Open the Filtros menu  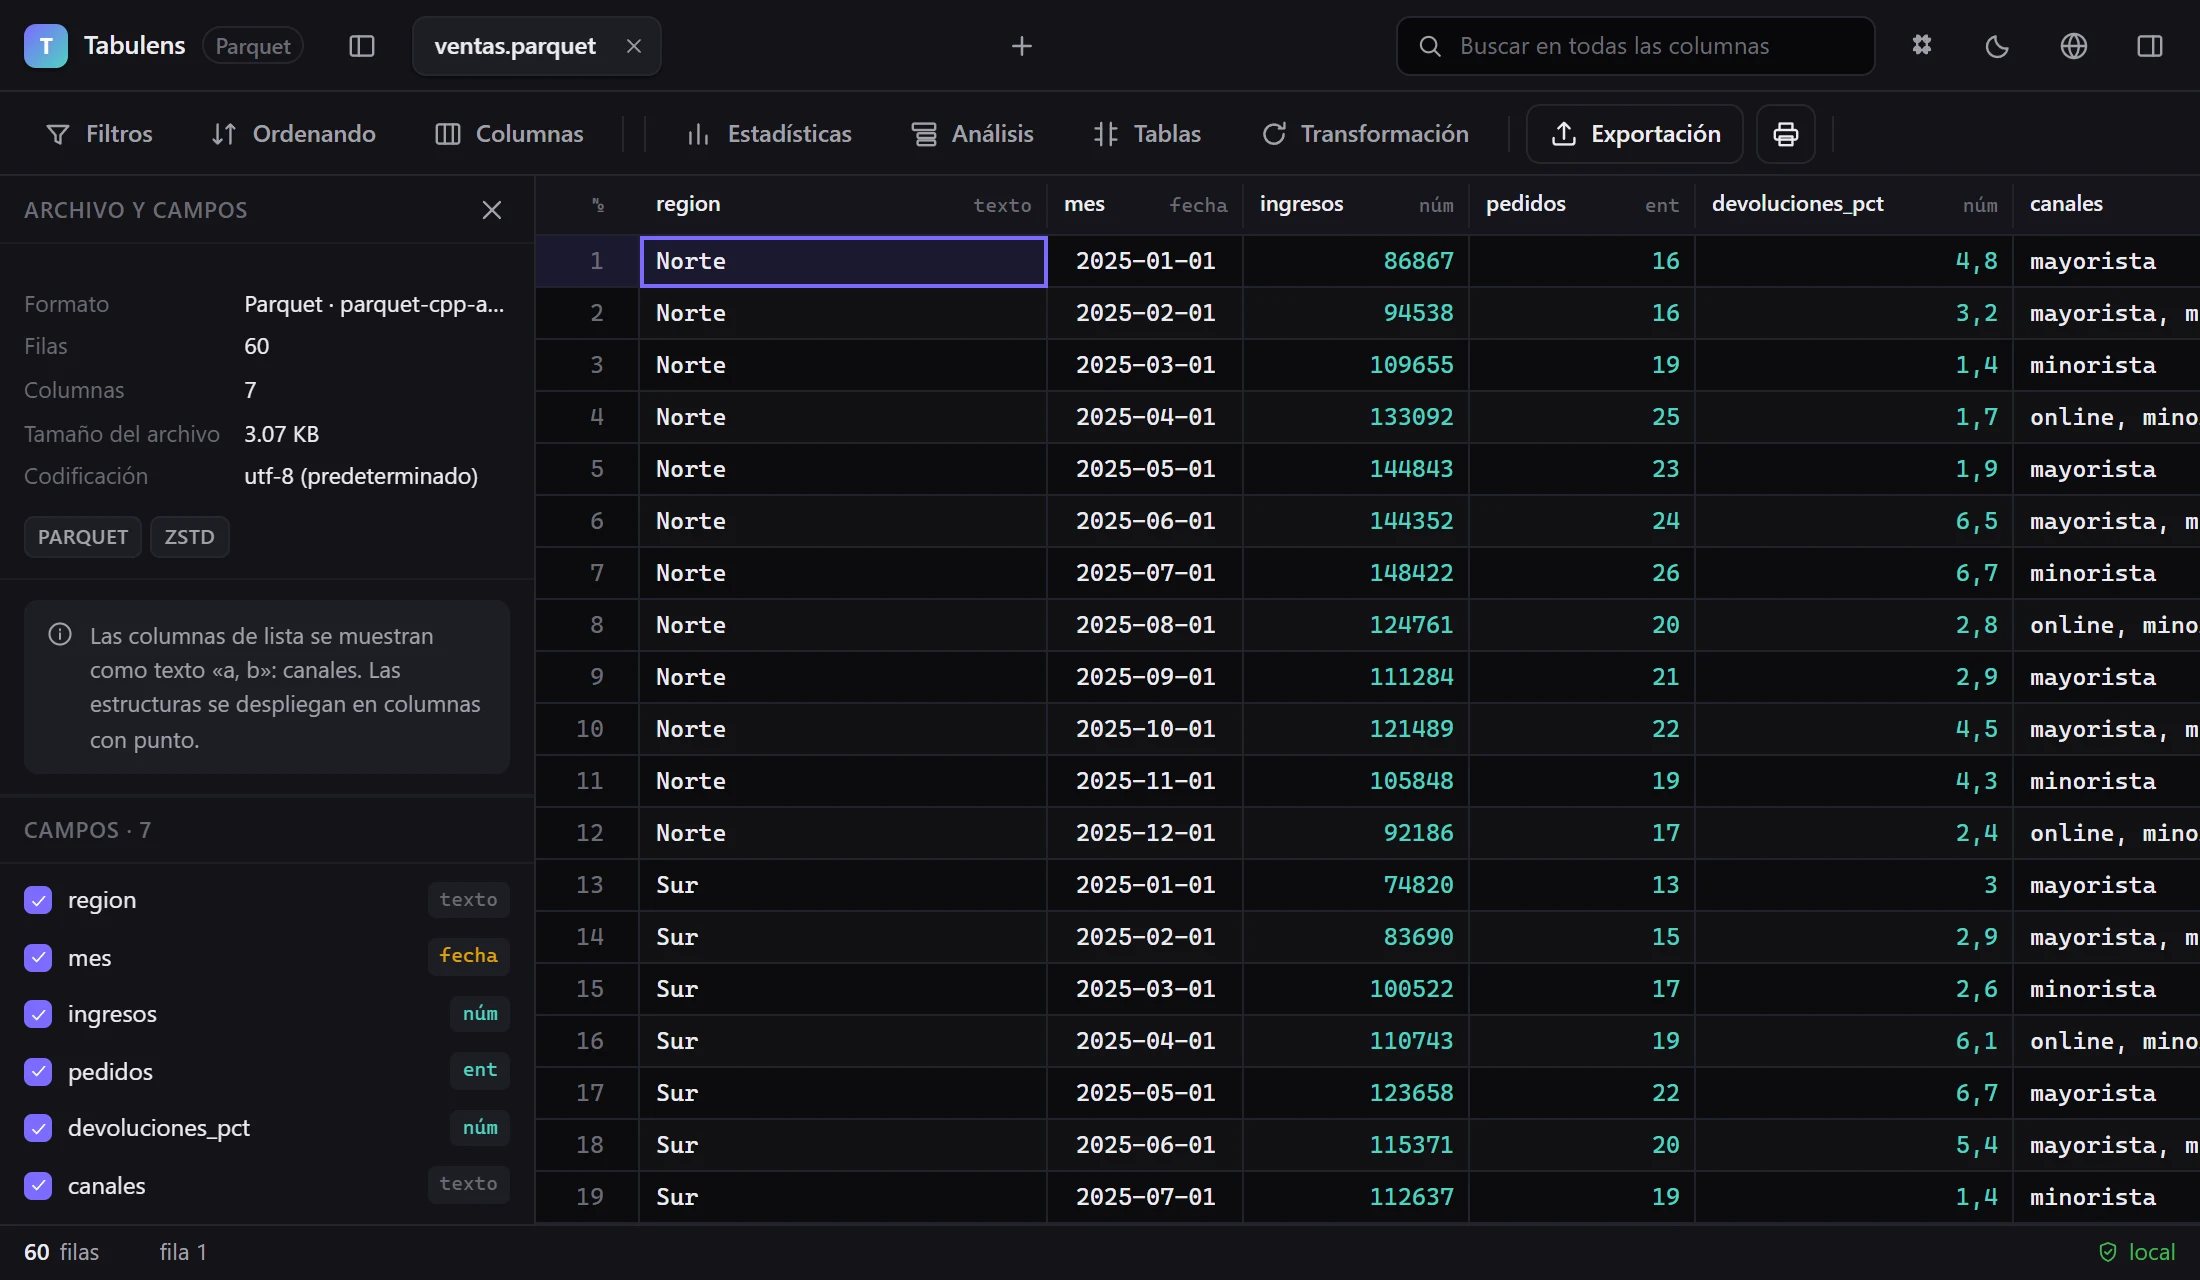tap(100, 134)
